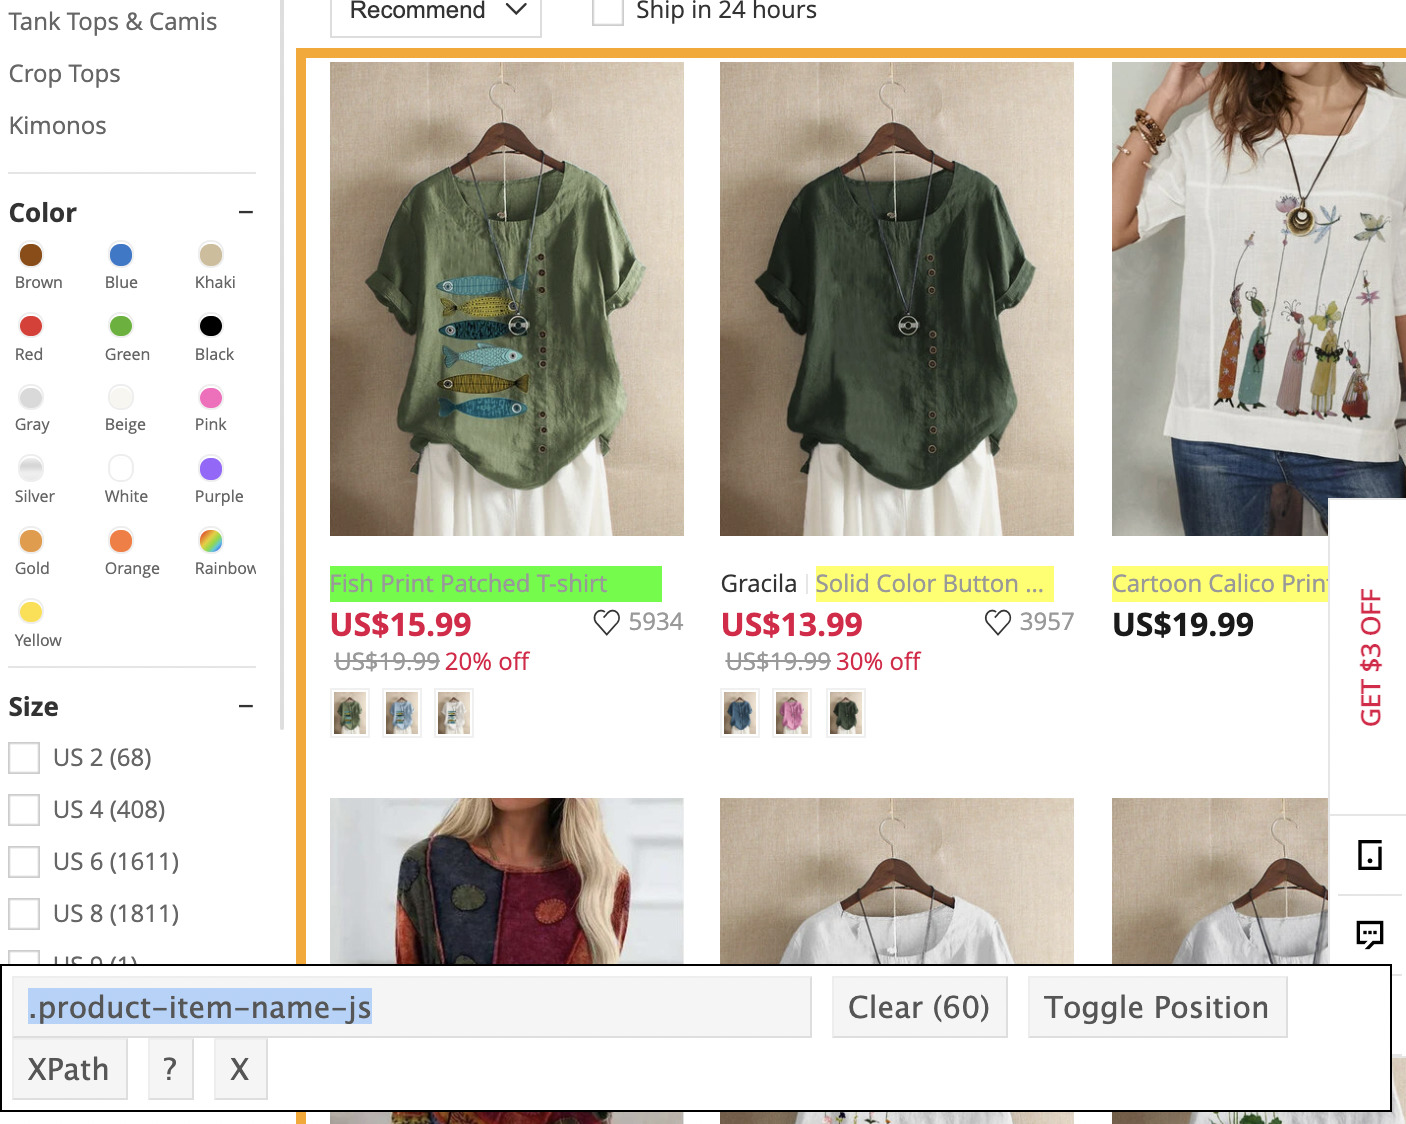Image resolution: width=1406 pixels, height=1124 pixels.
Task: Filter by Beige color swatch
Action: pos(121,398)
